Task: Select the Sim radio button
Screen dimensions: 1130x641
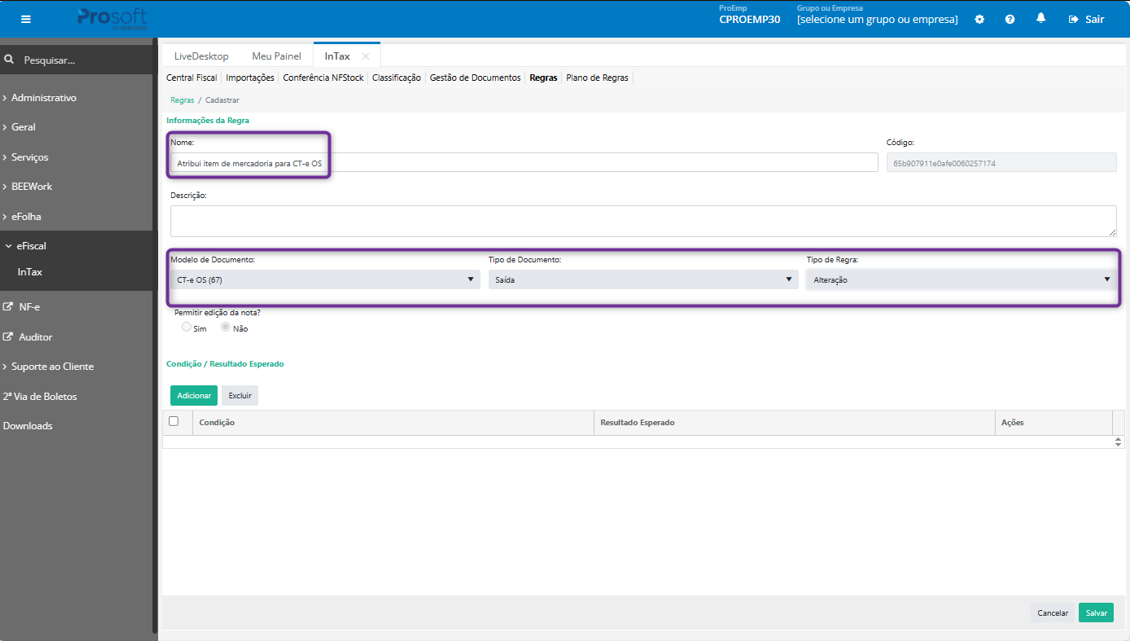Action: click(187, 327)
